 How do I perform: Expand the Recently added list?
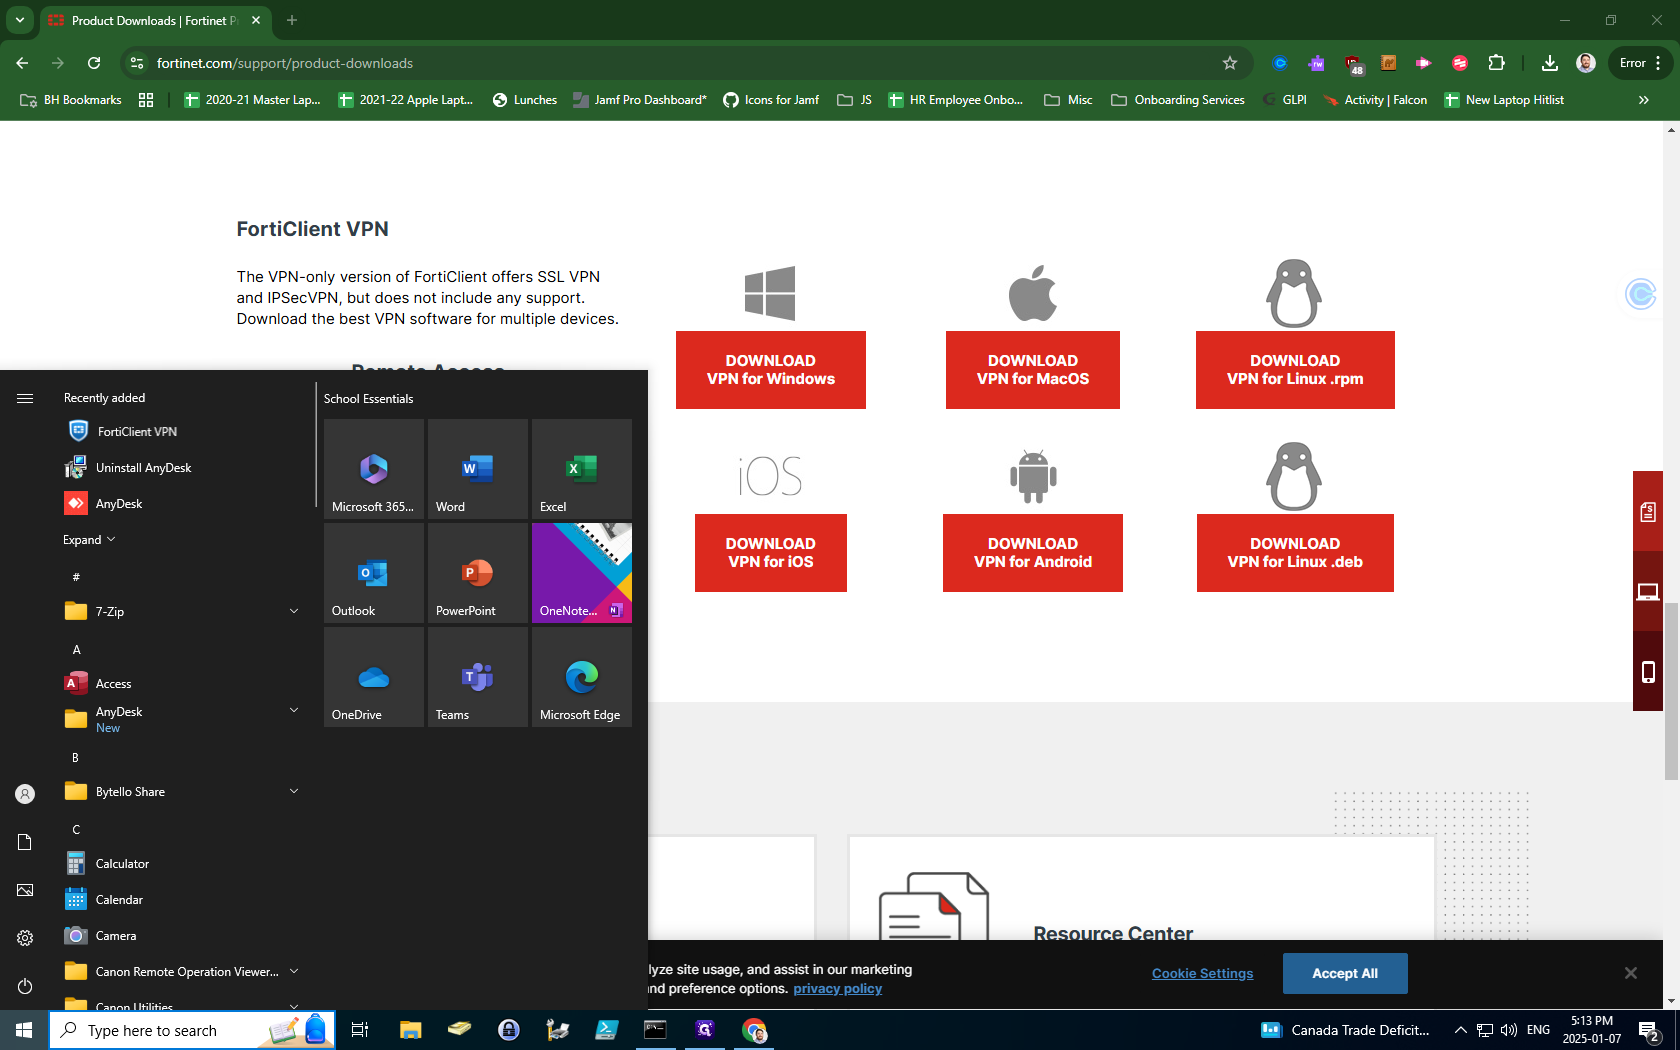click(89, 540)
